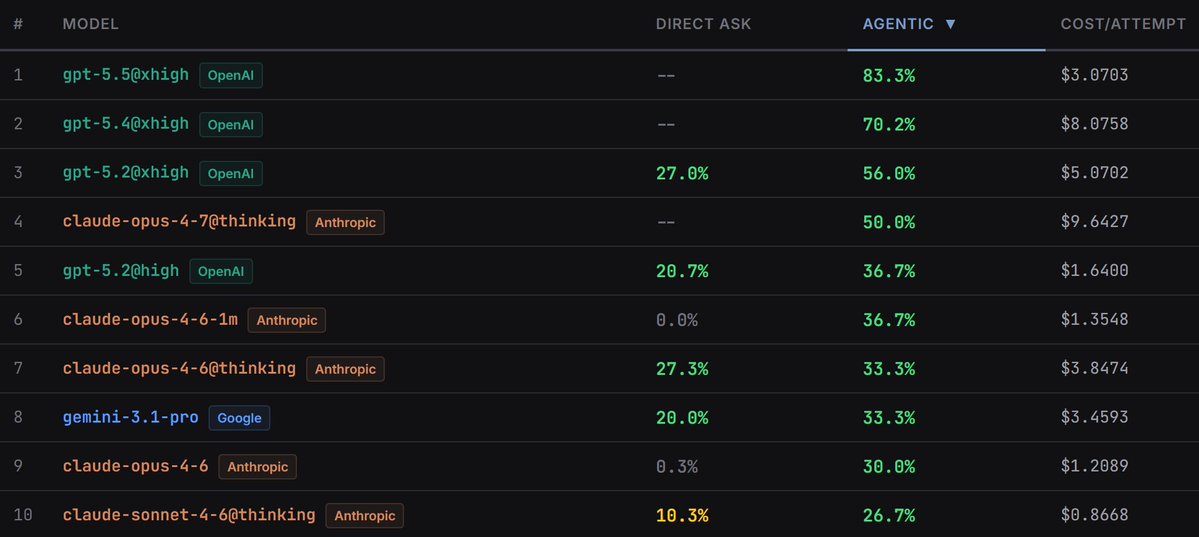This screenshot has width=1199, height=537.
Task: Click the Anthropic badge in row 9
Action: click(258, 467)
